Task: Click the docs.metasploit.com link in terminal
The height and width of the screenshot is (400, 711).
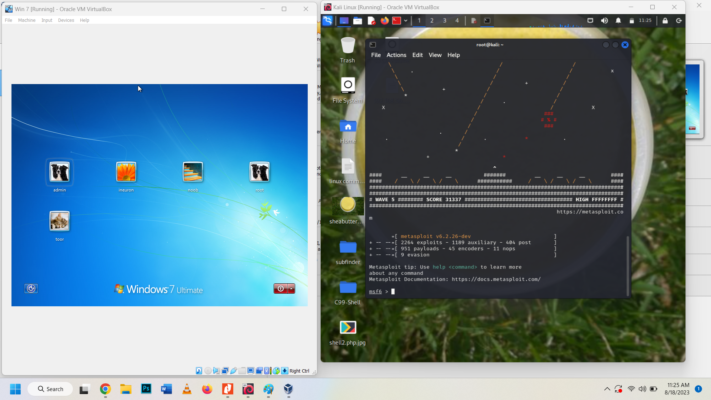Action: 496,279
